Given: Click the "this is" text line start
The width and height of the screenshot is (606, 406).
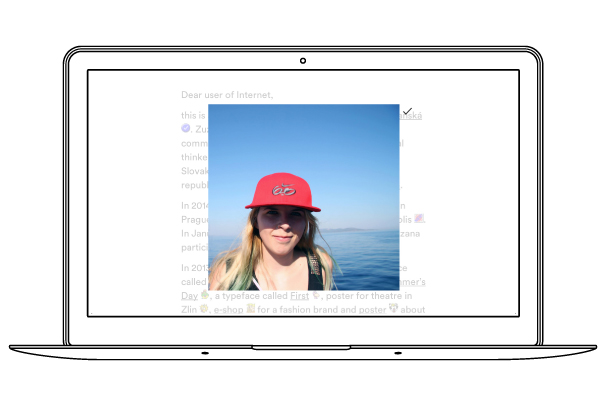Looking at the screenshot, I should click(192, 116).
